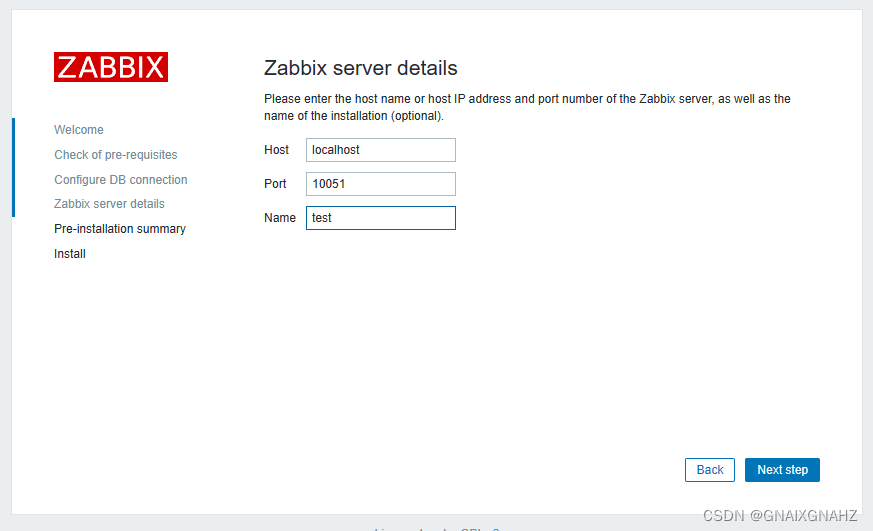The image size is (873, 531).
Task: Select Zabbix server details step
Action: [x=109, y=204]
